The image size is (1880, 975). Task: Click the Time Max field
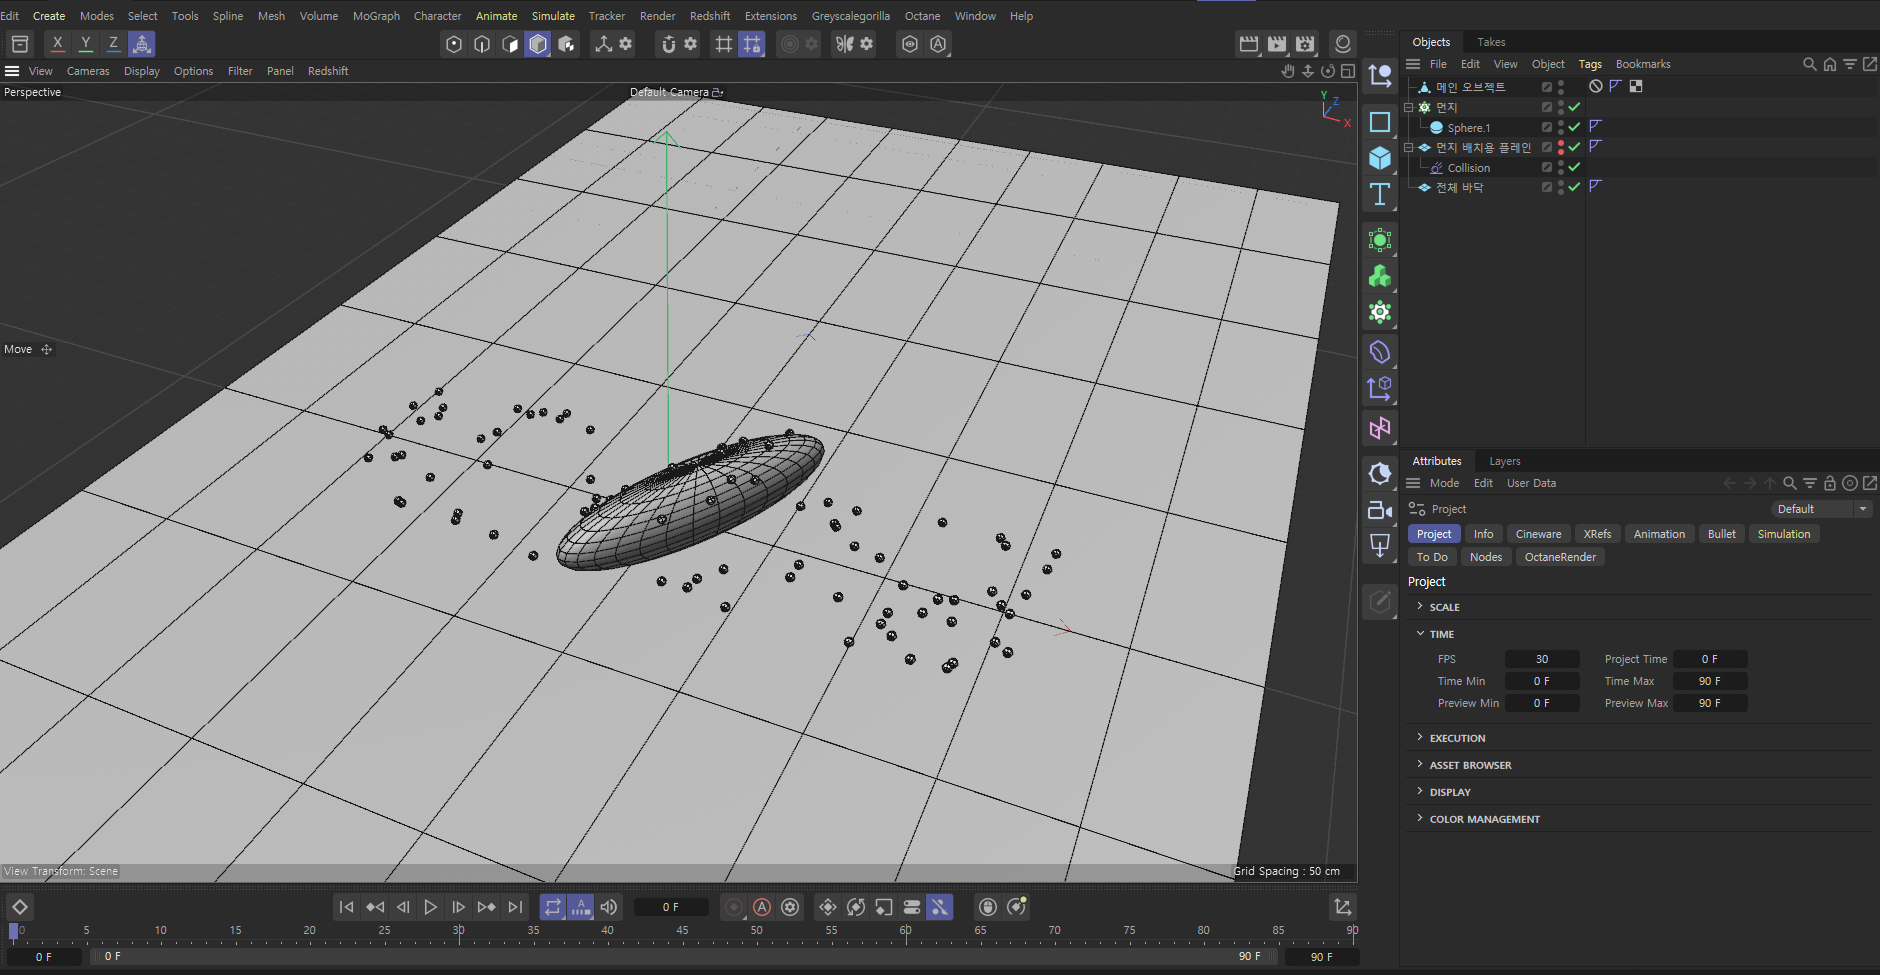[1710, 681]
